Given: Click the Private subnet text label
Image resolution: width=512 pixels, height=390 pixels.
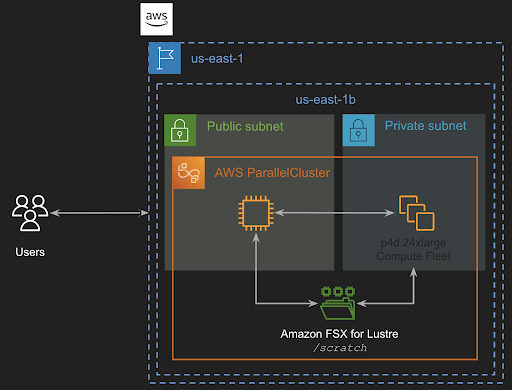Looking at the screenshot, I should coord(426,126).
